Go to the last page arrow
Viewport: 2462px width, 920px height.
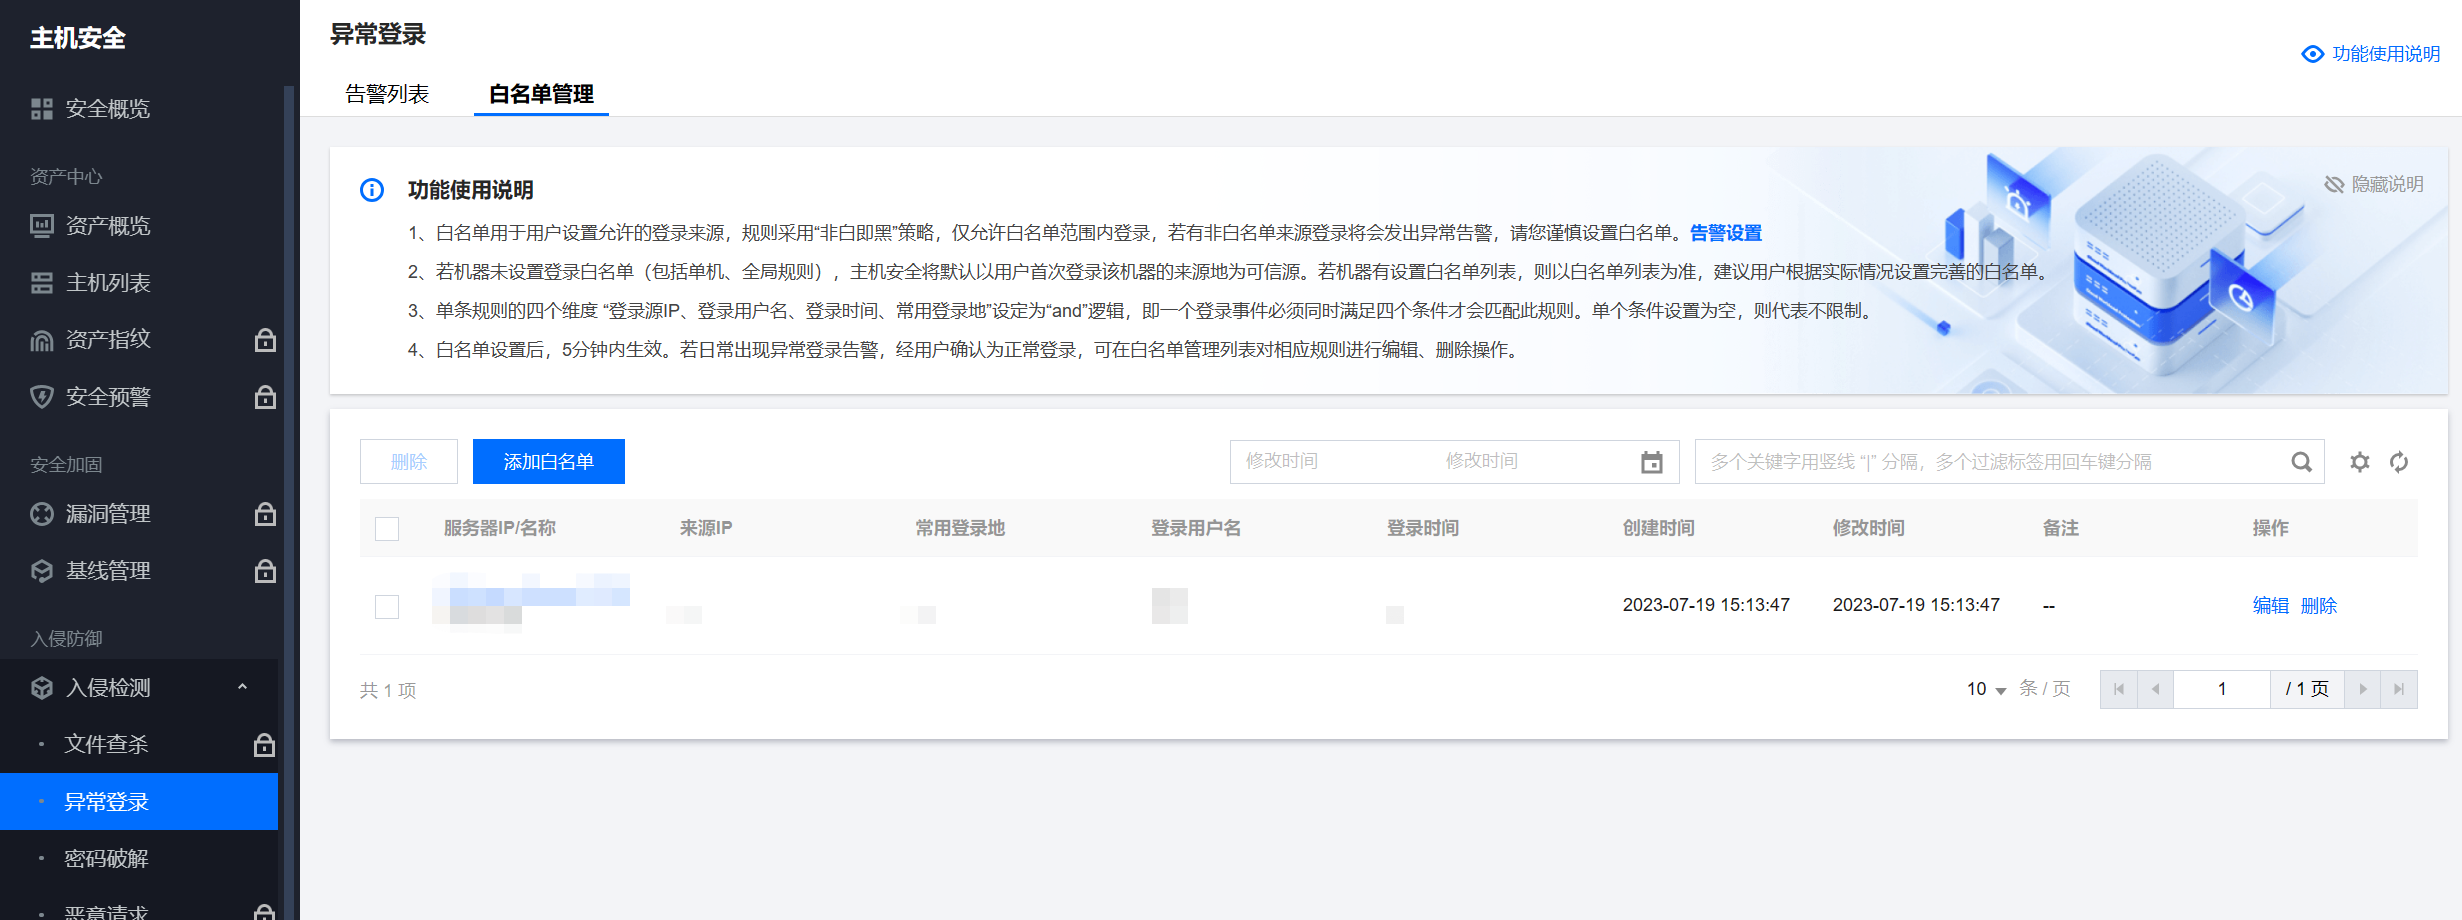click(2399, 689)
